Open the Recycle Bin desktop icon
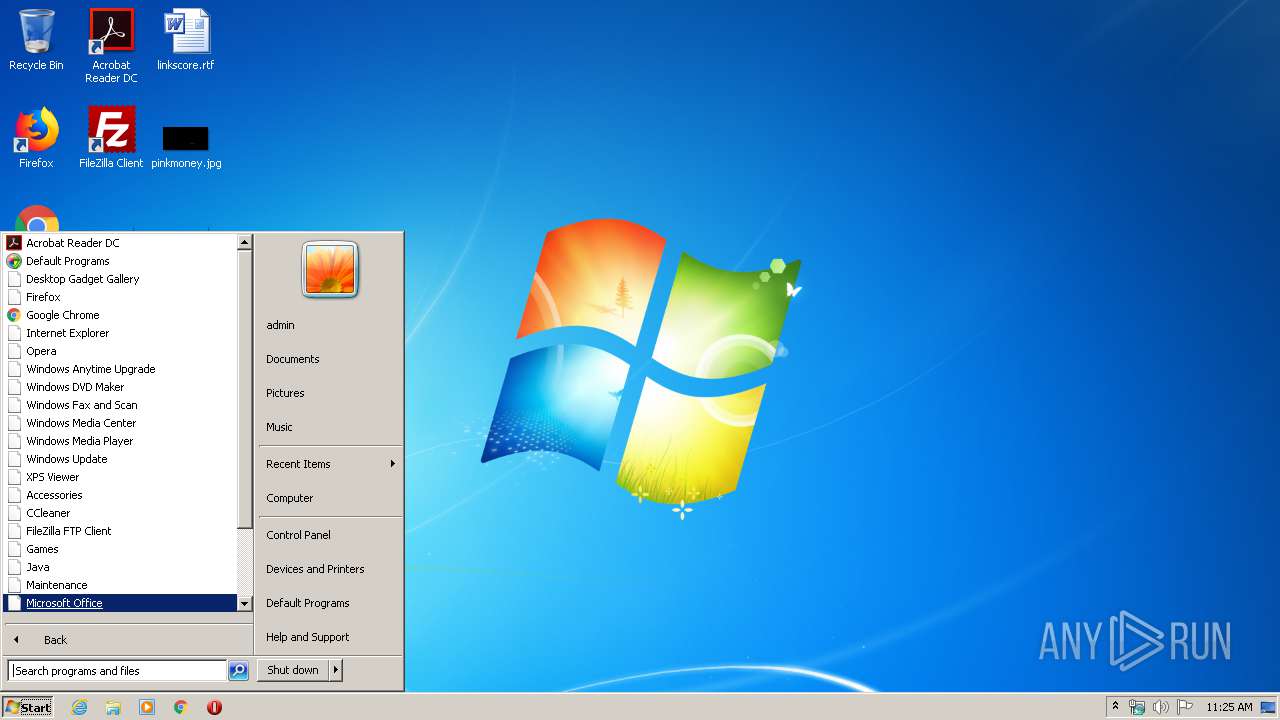Image resolution: width=1280 pixels, height=720 pixels. point(36,40)
